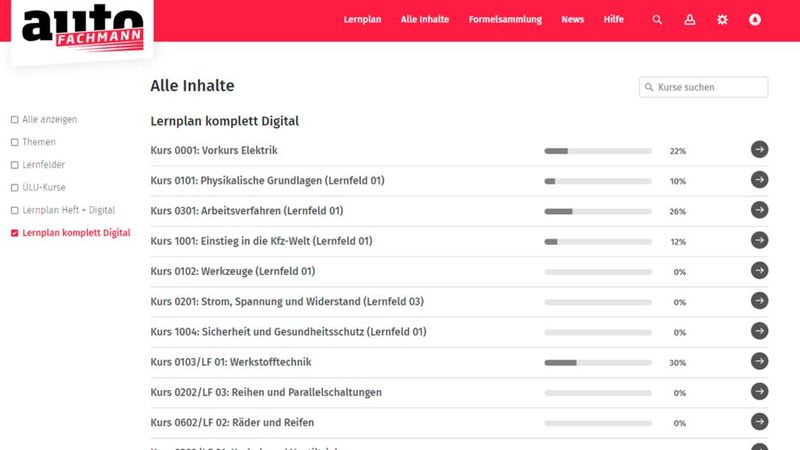The image size is (800, 450).
Task: Open the Formelsammlung menu item
Action: (x=505, y=19)
